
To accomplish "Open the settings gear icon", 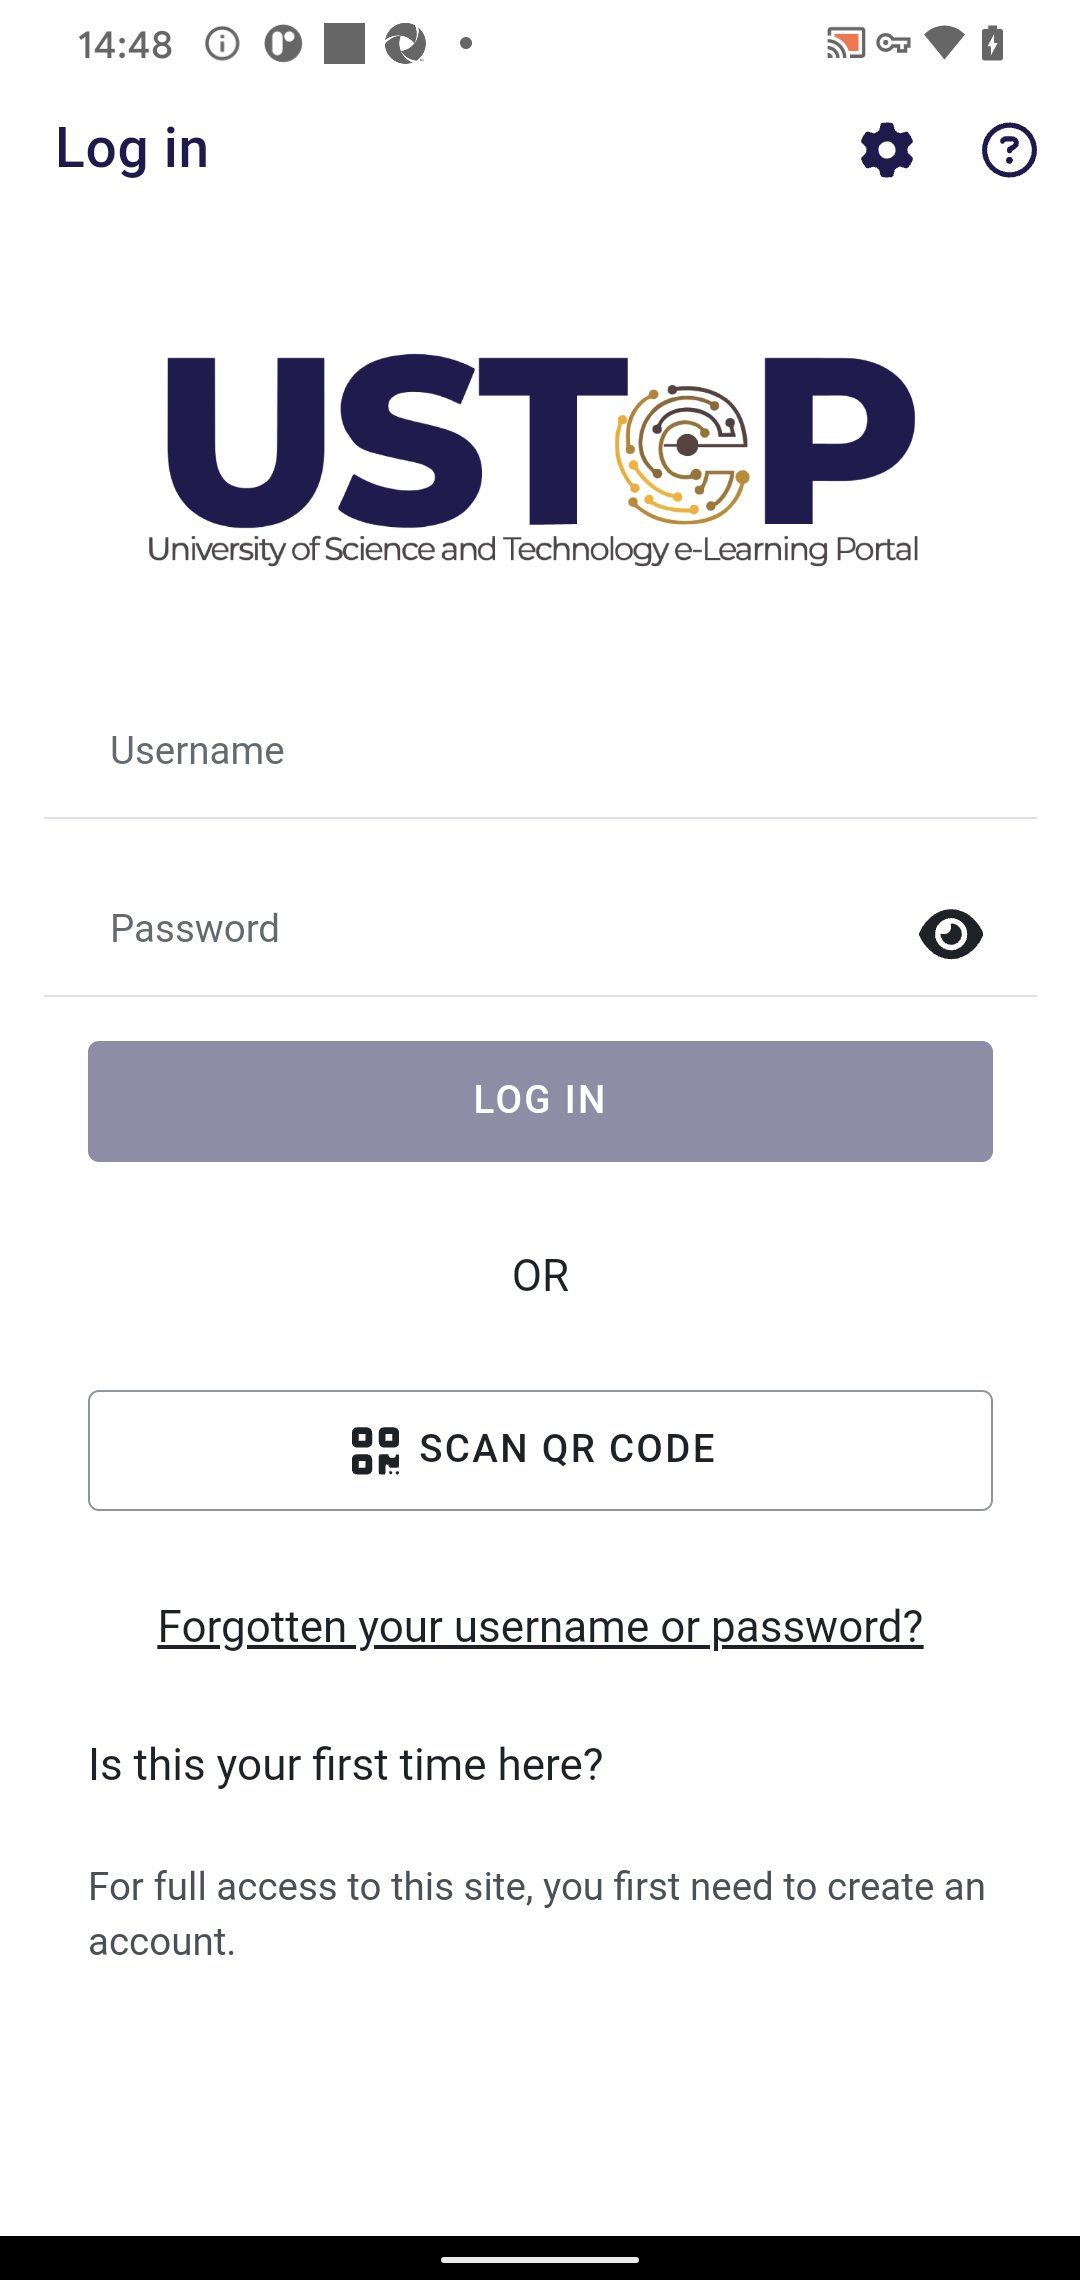I will 886,150.
